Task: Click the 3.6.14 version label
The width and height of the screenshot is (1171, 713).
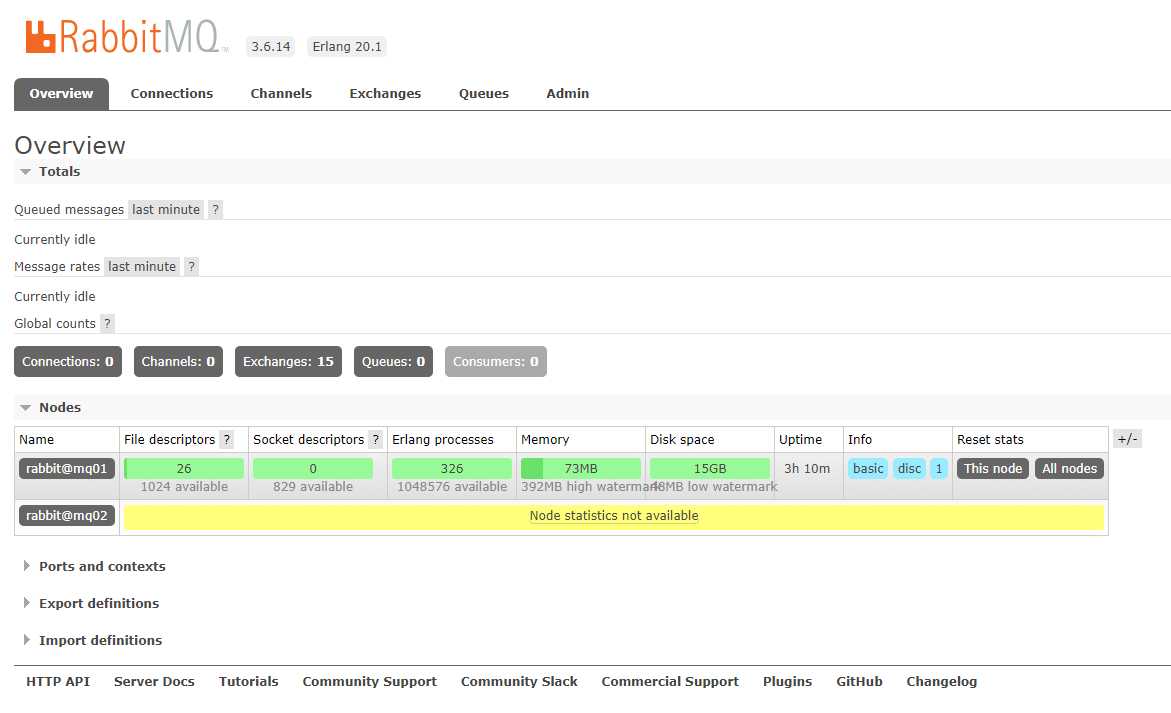Action: coord(270,46)
